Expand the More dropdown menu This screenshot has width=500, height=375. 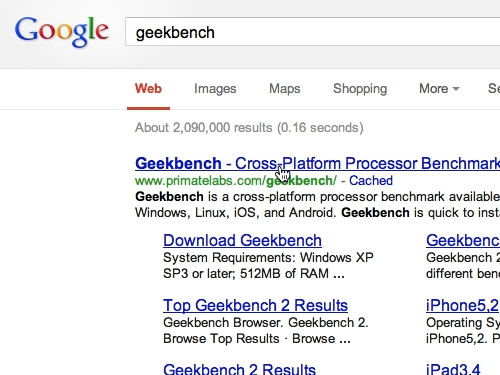439,89
